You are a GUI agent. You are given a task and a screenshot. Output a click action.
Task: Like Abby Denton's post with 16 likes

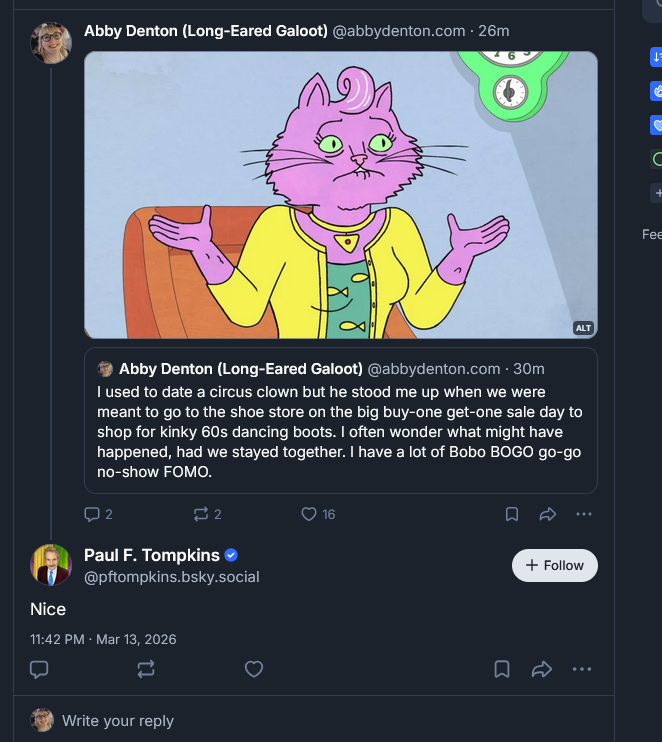point(309,514)
